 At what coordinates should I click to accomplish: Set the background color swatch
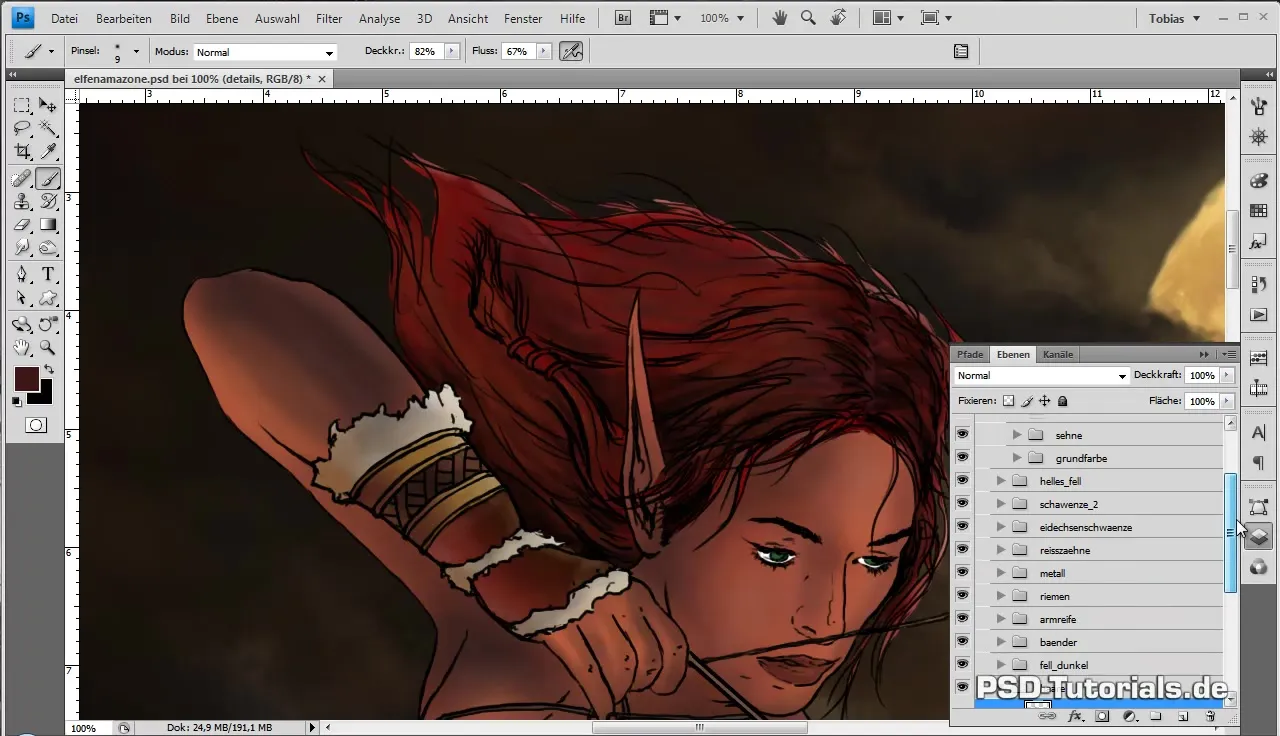point(43,396)
